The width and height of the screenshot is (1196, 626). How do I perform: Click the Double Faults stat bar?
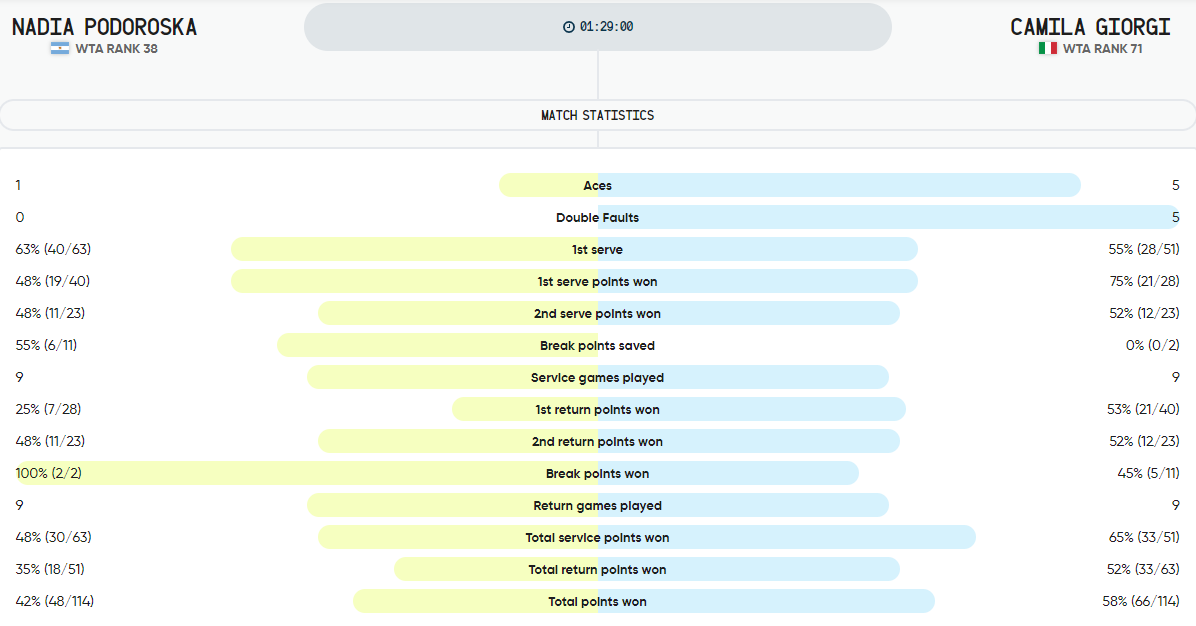(x=889, y=217)
